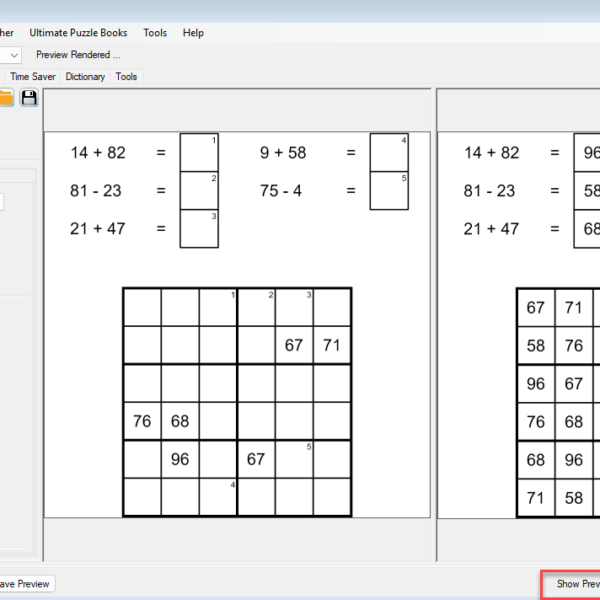Click the 96 cell in the unsolved grid
This screenshot has width=600, height=600.
pos(180,459)
